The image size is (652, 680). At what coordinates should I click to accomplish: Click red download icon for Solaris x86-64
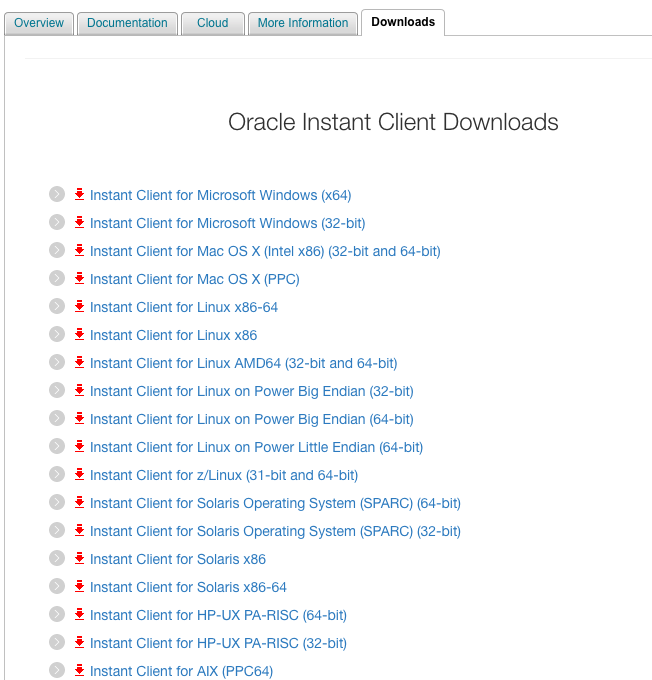(x=79, y=586)
